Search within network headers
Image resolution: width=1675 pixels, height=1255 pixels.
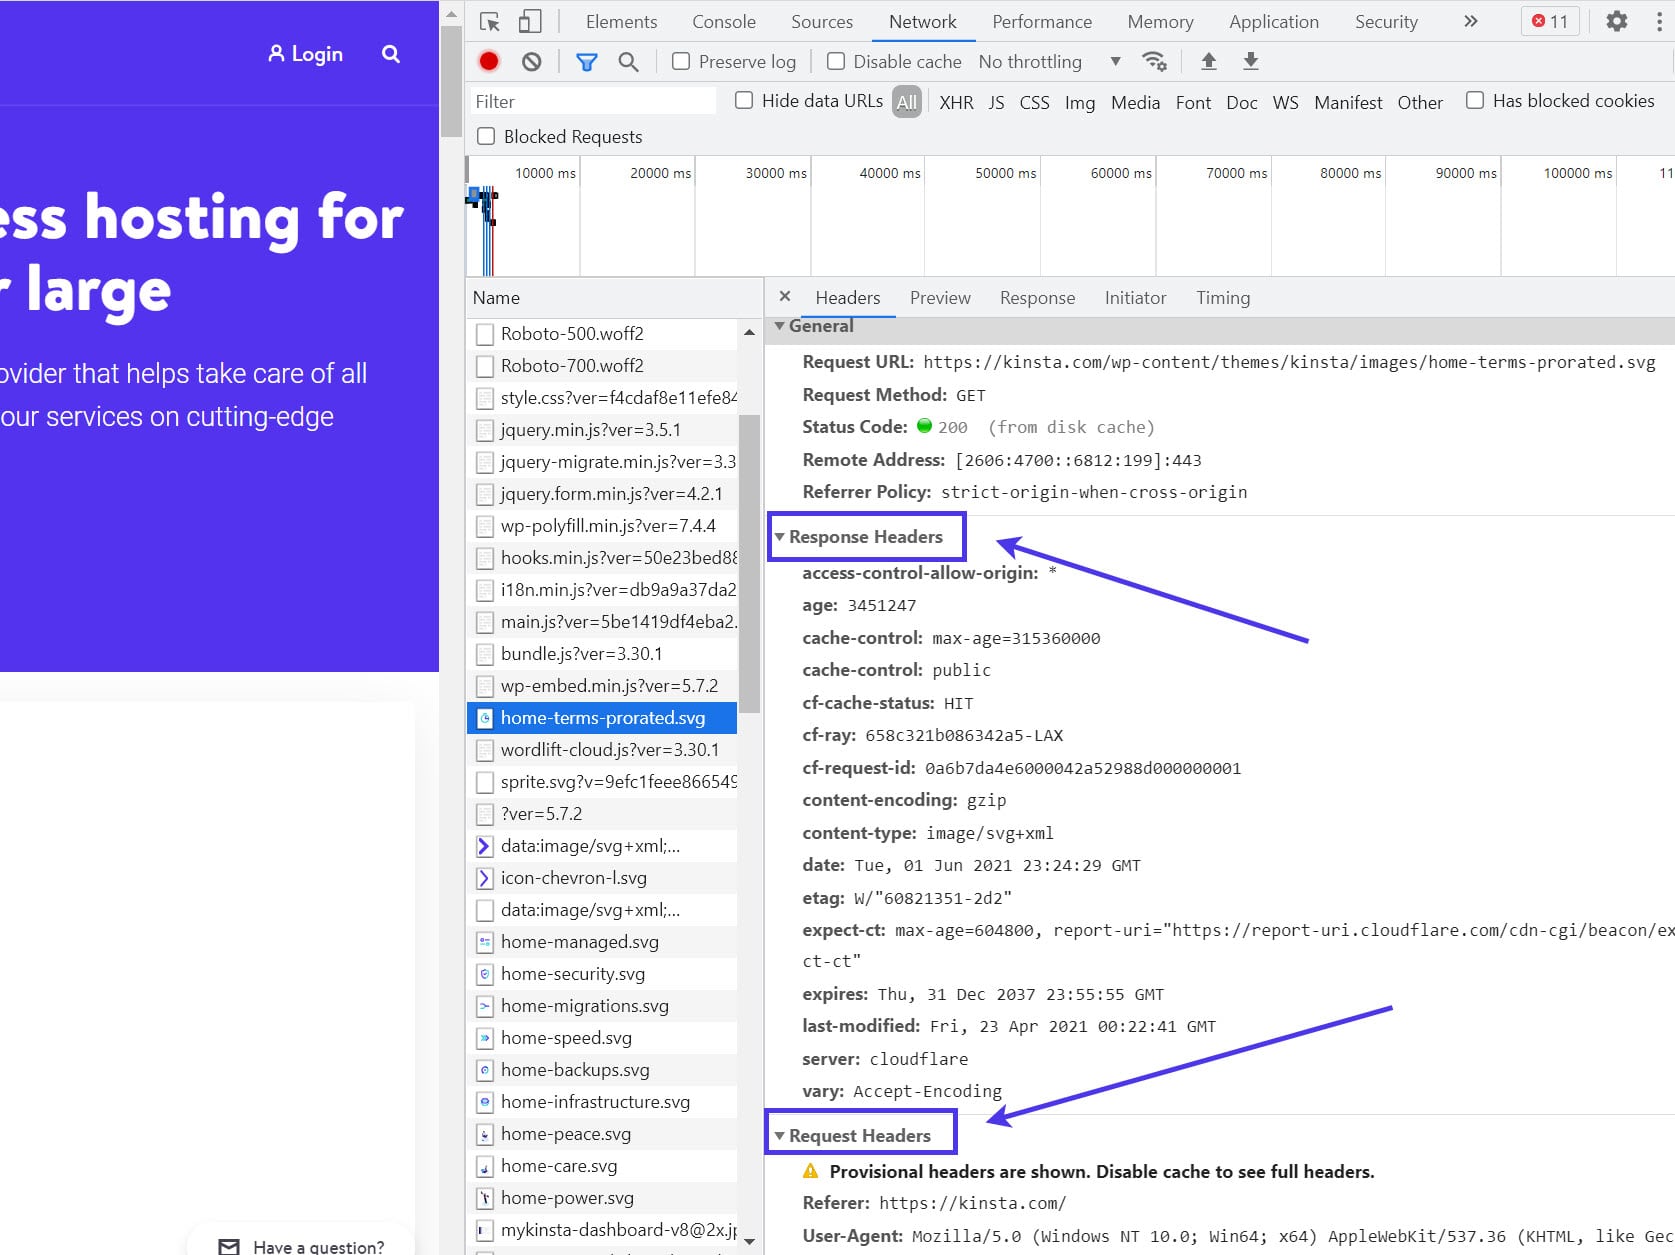coord(628,61)
